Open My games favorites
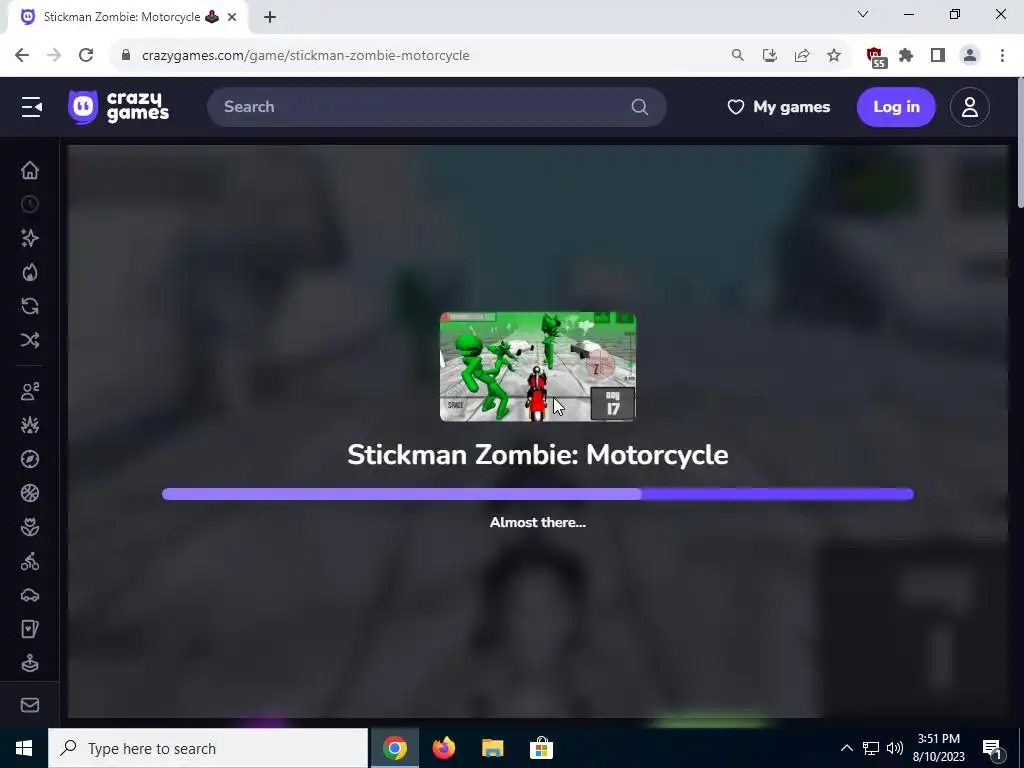Image resolution: width=1024 pixels, height=768 pixels. [x=778, y=107]
